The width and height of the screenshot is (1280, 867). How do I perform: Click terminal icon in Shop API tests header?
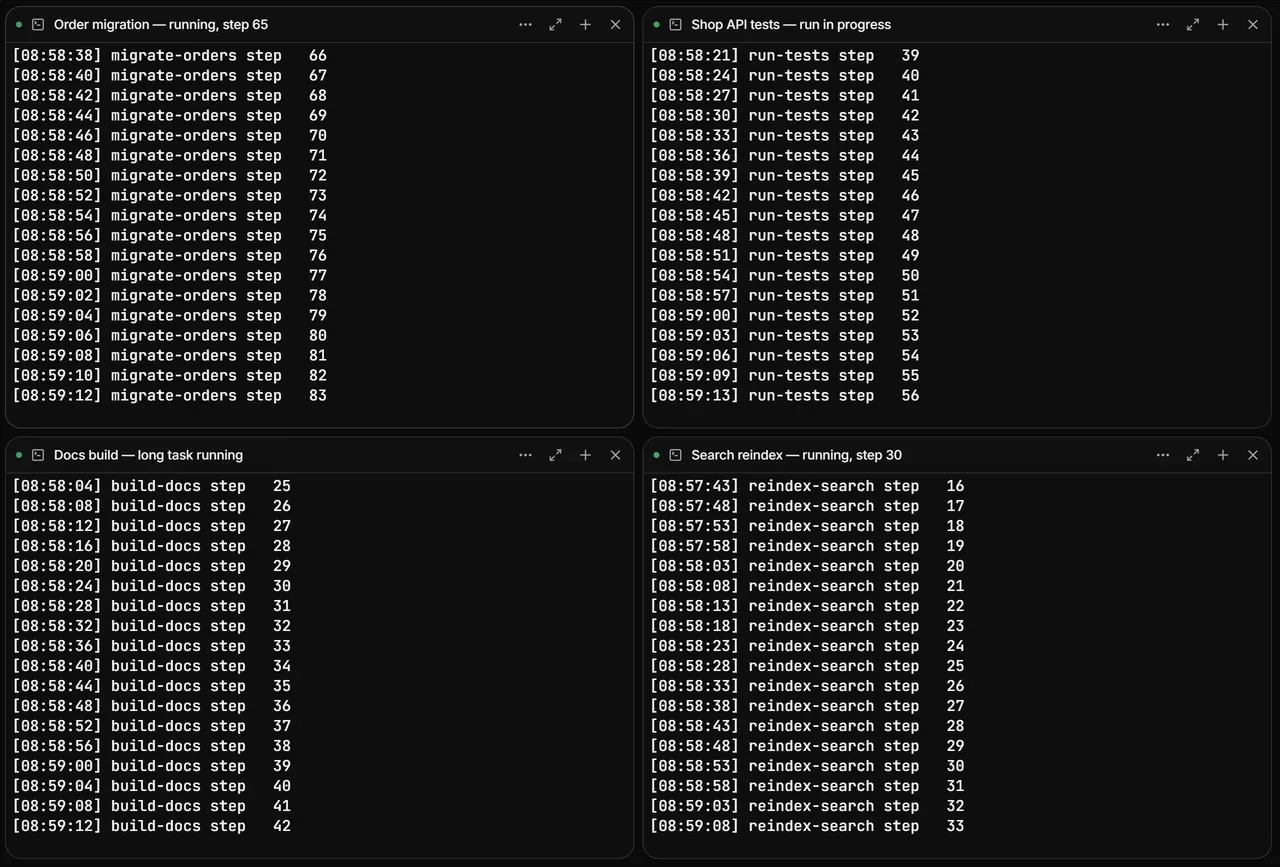675,24
